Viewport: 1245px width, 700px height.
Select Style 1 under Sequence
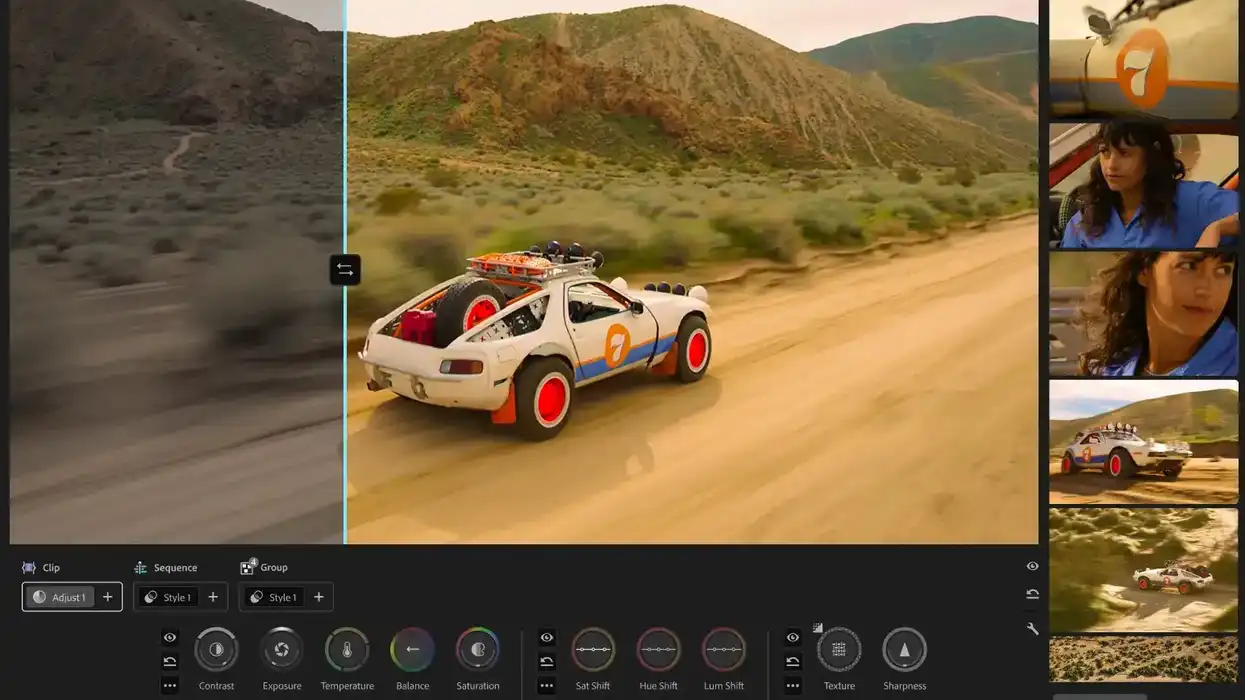[x=168, y=597]
